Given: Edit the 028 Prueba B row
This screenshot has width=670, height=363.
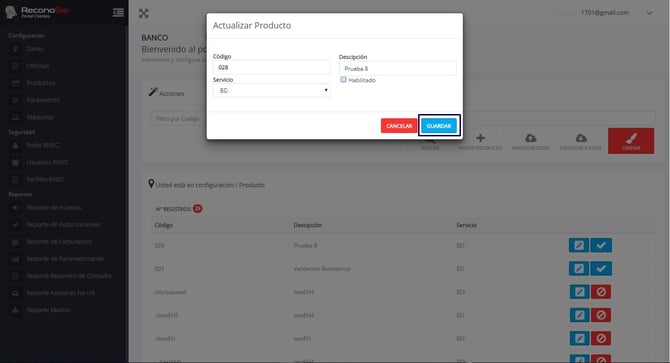Looking at the screenshot, I should (579, 245).
